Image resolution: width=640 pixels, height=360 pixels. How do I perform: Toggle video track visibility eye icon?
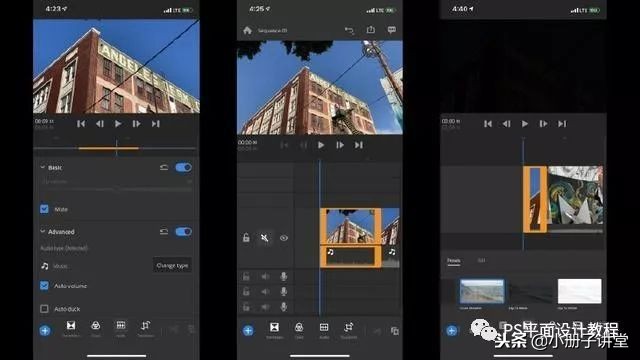pyautogui.click(x=284, y=238)
